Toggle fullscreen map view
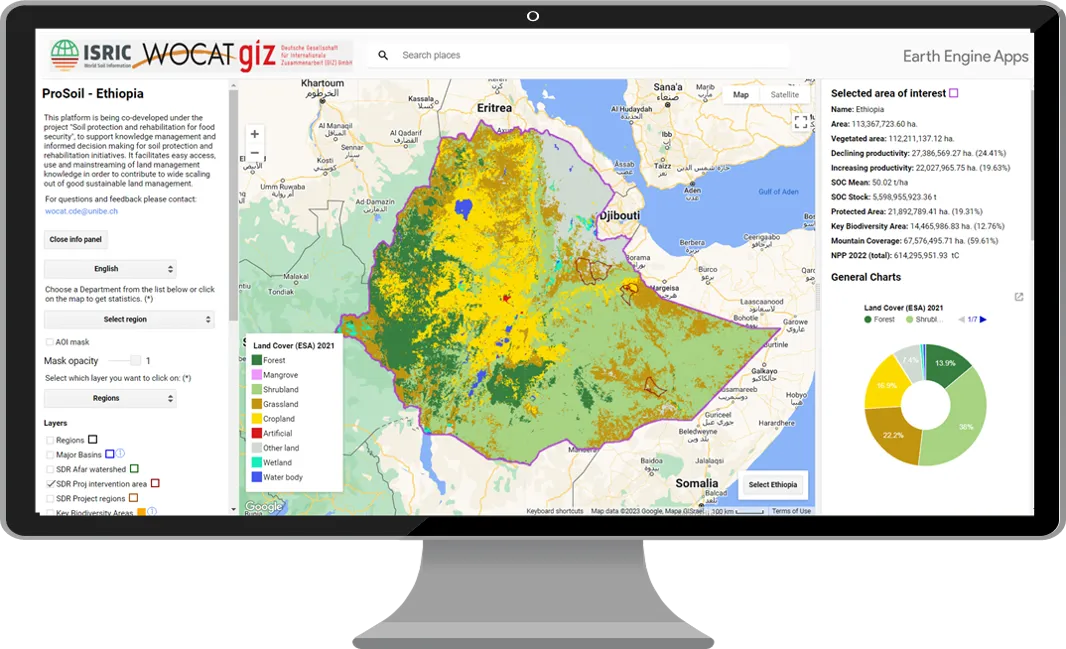This screenshot has height=649, width=1066. click(800, 122)
